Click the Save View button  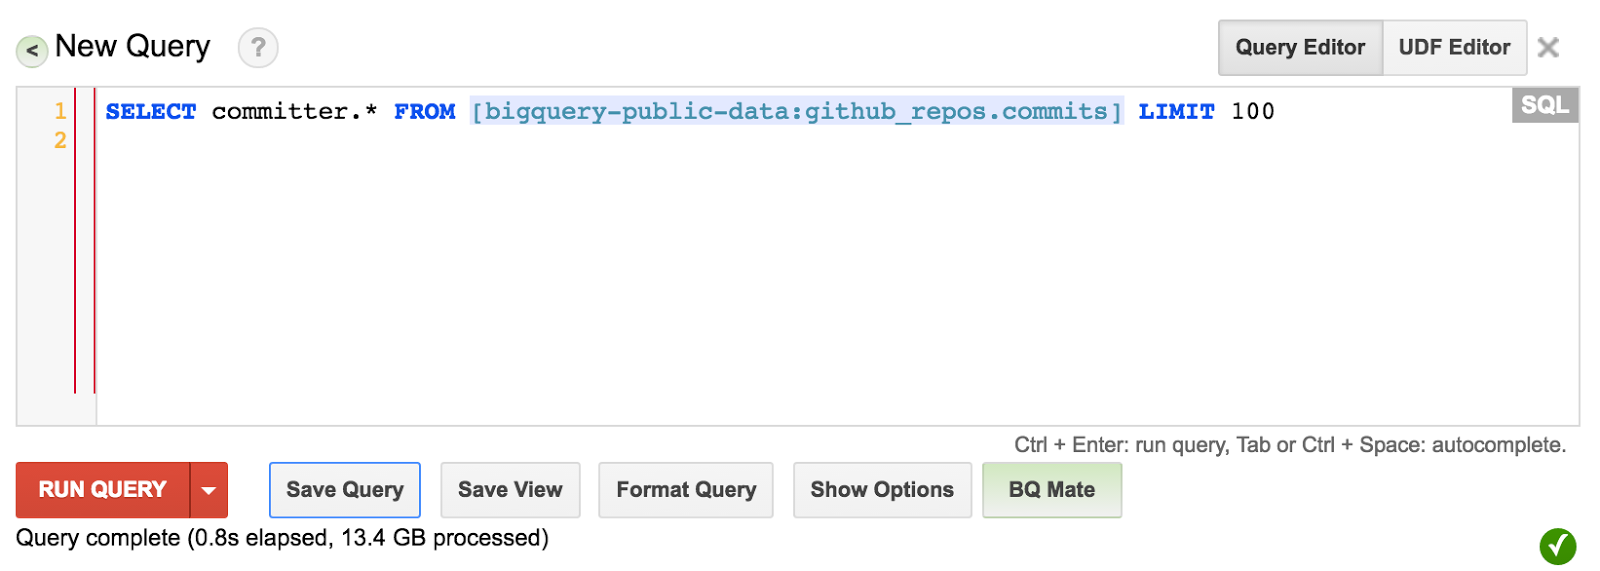coord(510,490)
